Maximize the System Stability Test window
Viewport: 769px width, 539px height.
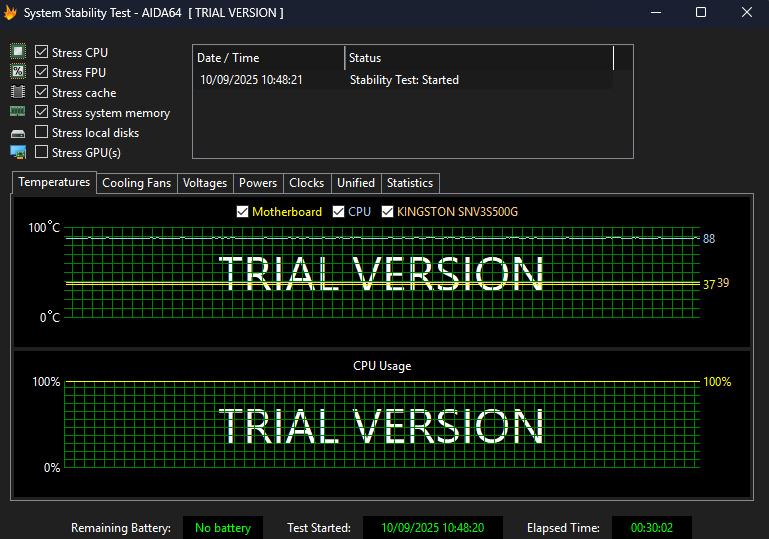[701, 13]
